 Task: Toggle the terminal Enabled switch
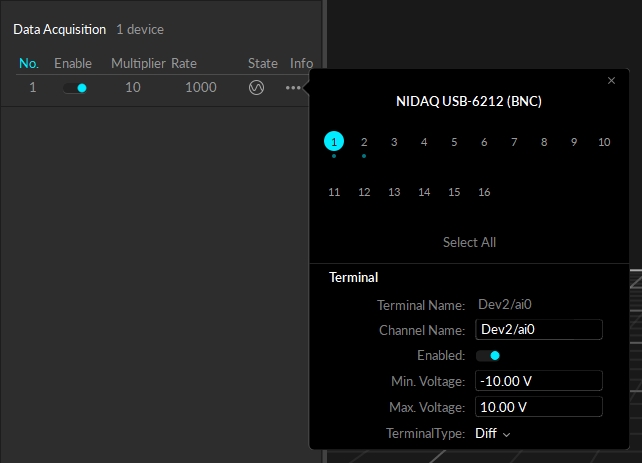[x=488, y=355]
